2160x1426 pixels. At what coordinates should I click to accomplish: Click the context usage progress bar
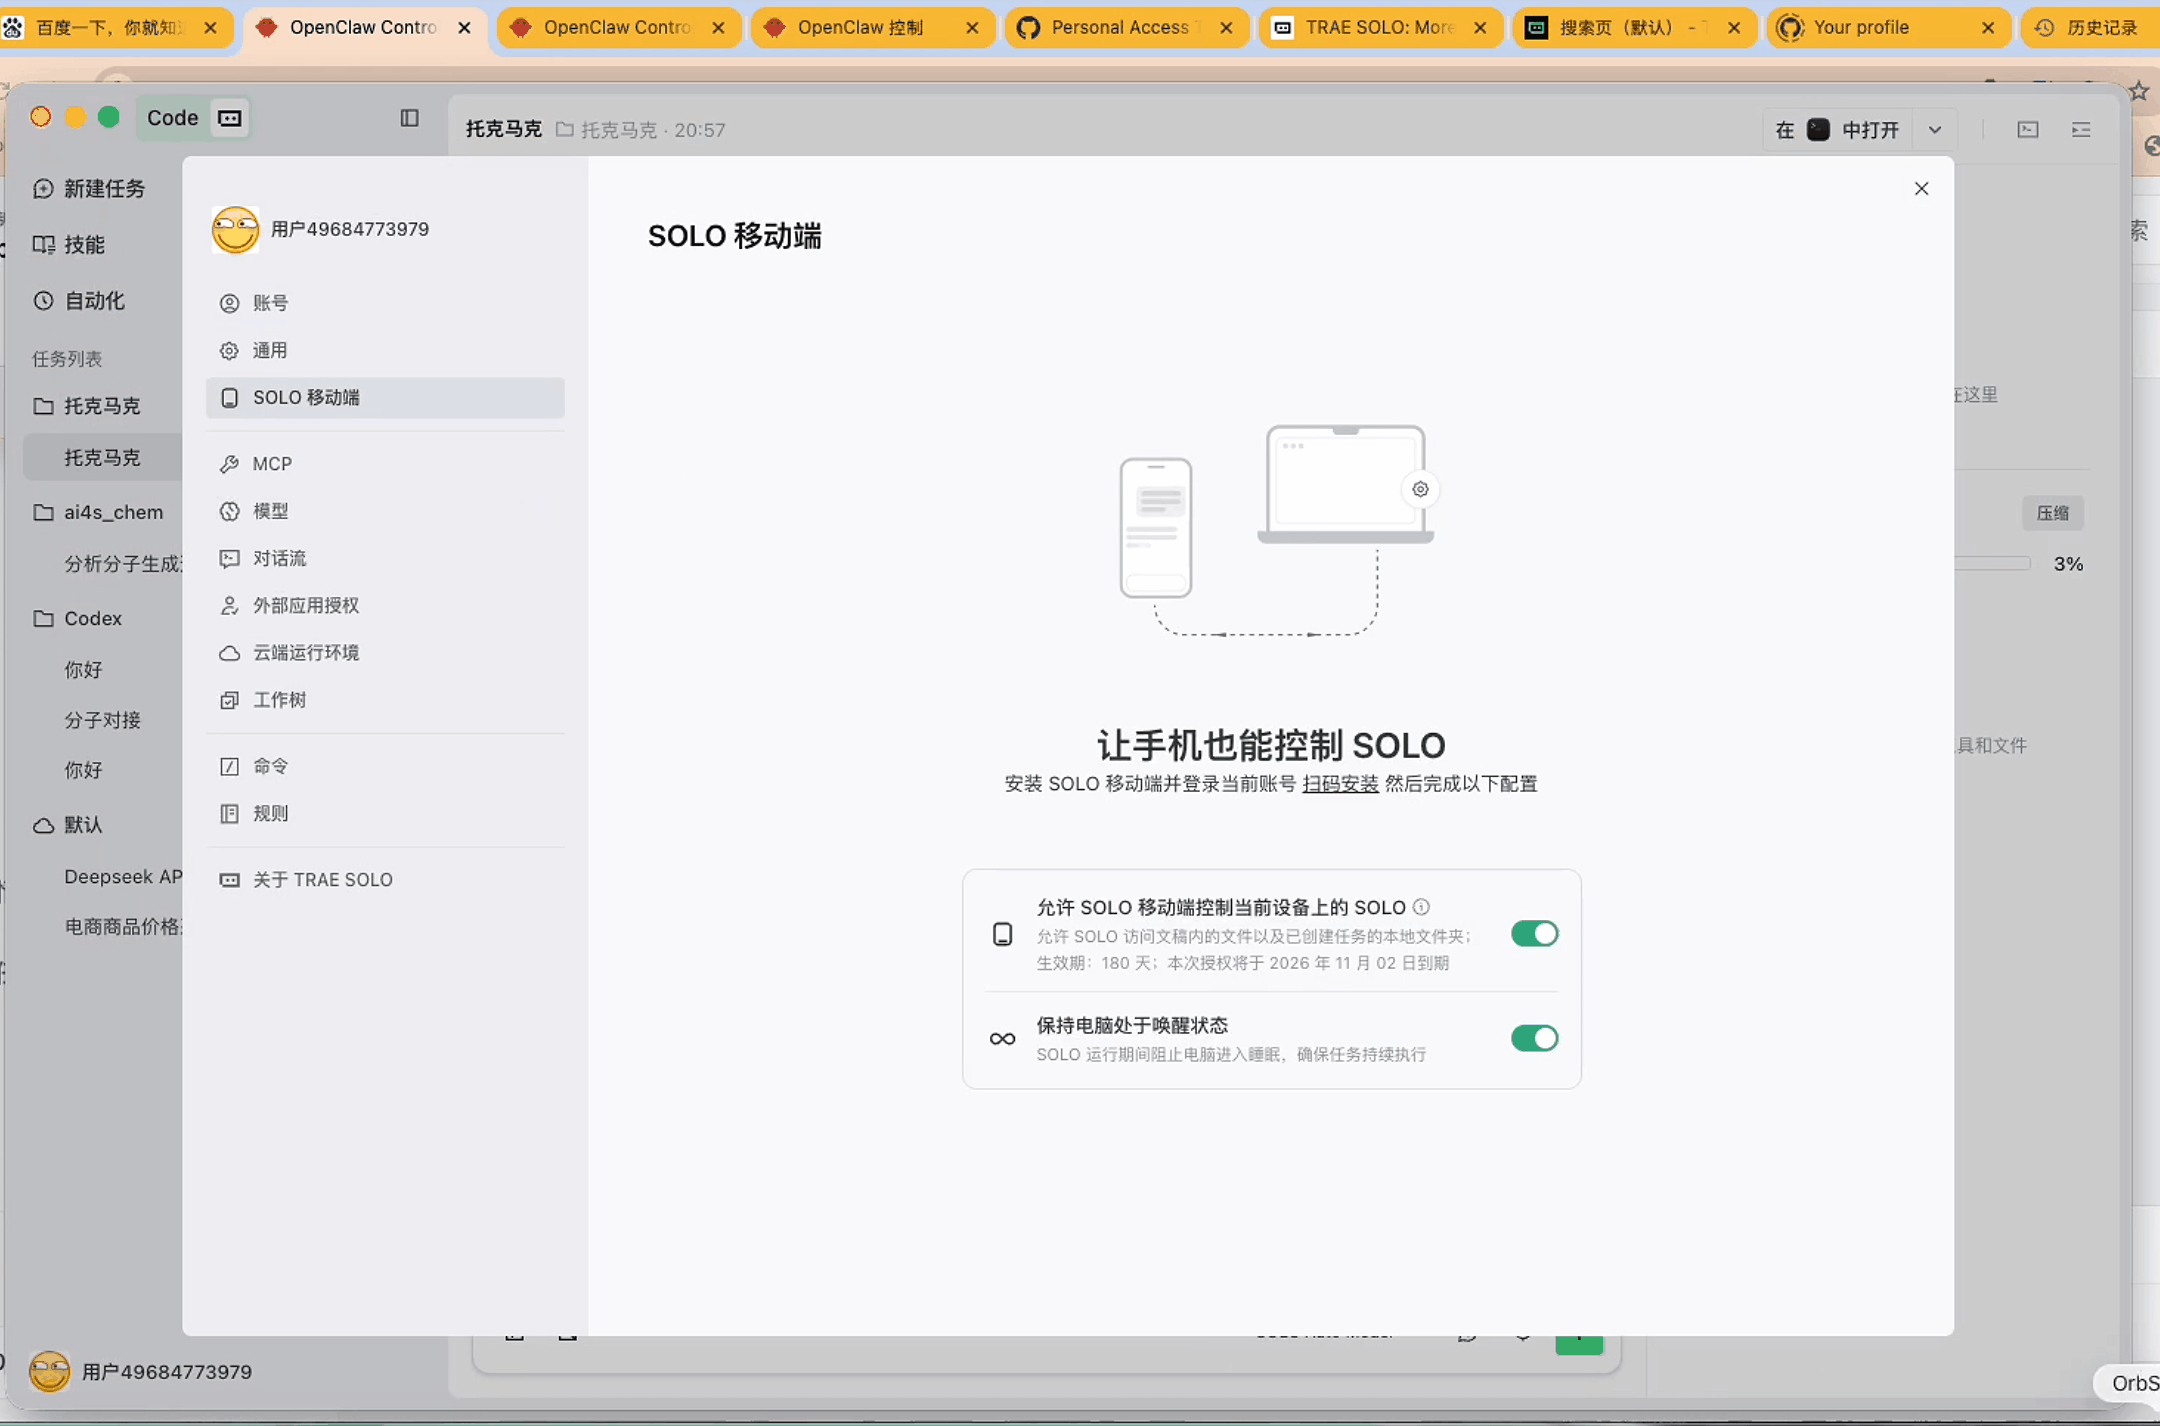[x=1993, y=564]
